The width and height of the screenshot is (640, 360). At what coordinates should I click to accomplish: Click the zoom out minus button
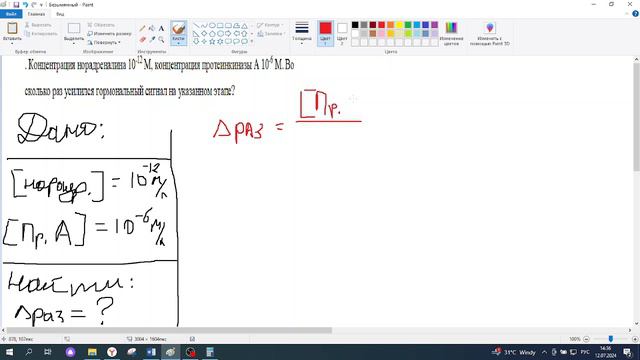coord(587,339)
